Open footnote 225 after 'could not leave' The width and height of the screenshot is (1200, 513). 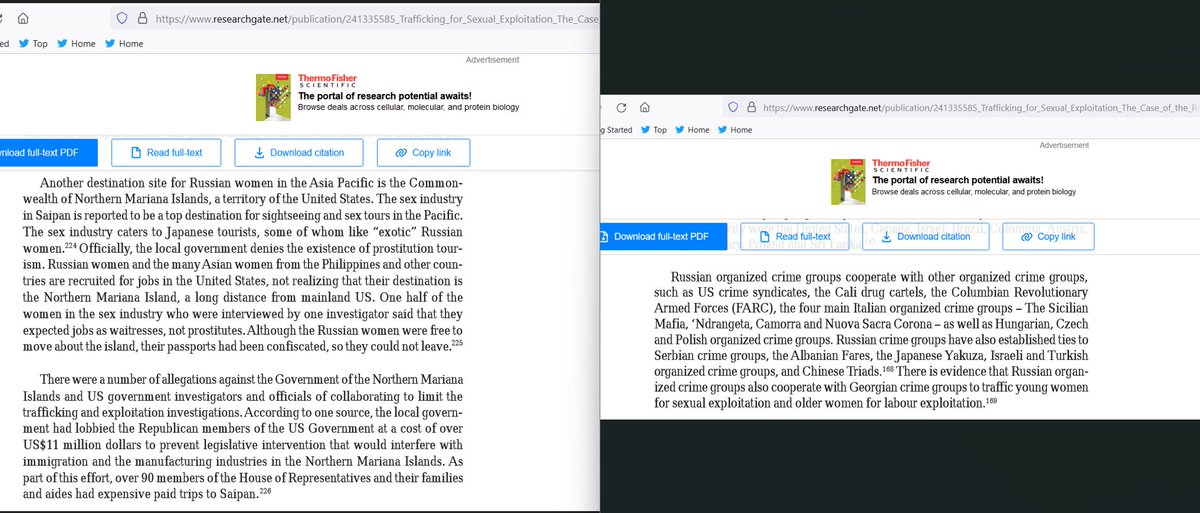[x=456, y=343]
